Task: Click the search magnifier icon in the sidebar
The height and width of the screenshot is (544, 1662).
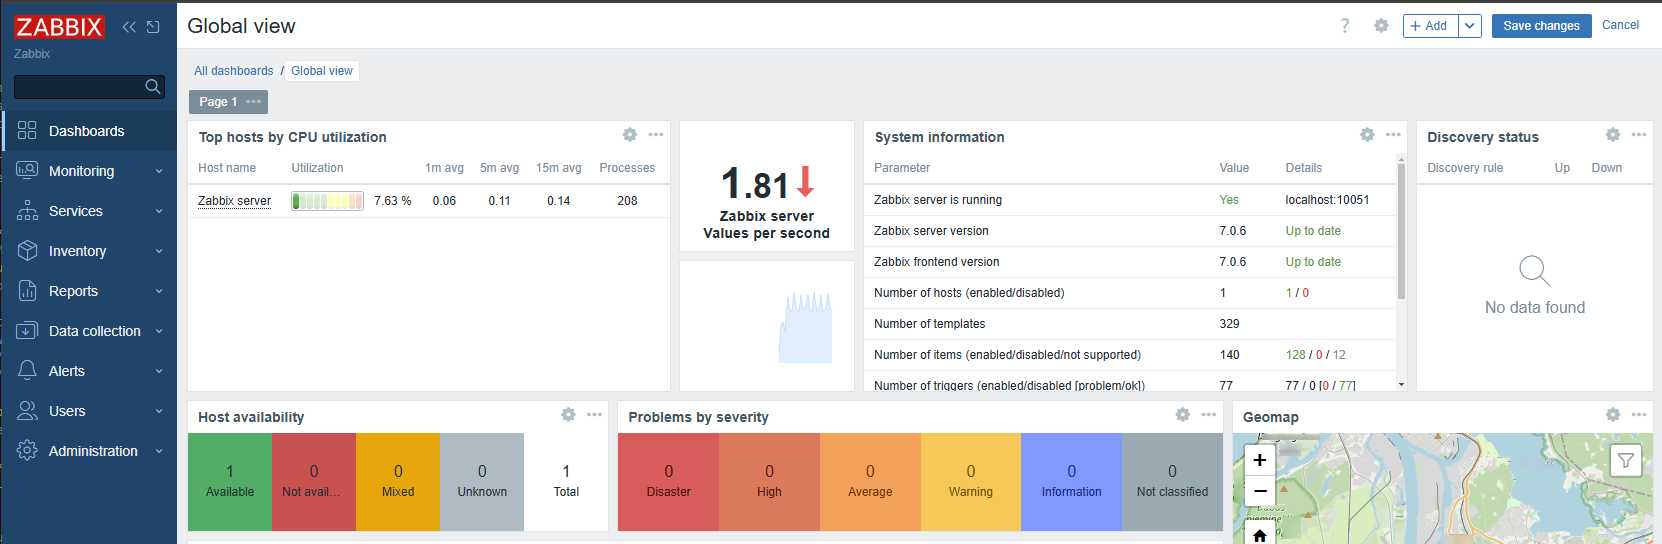Action: 152,87
